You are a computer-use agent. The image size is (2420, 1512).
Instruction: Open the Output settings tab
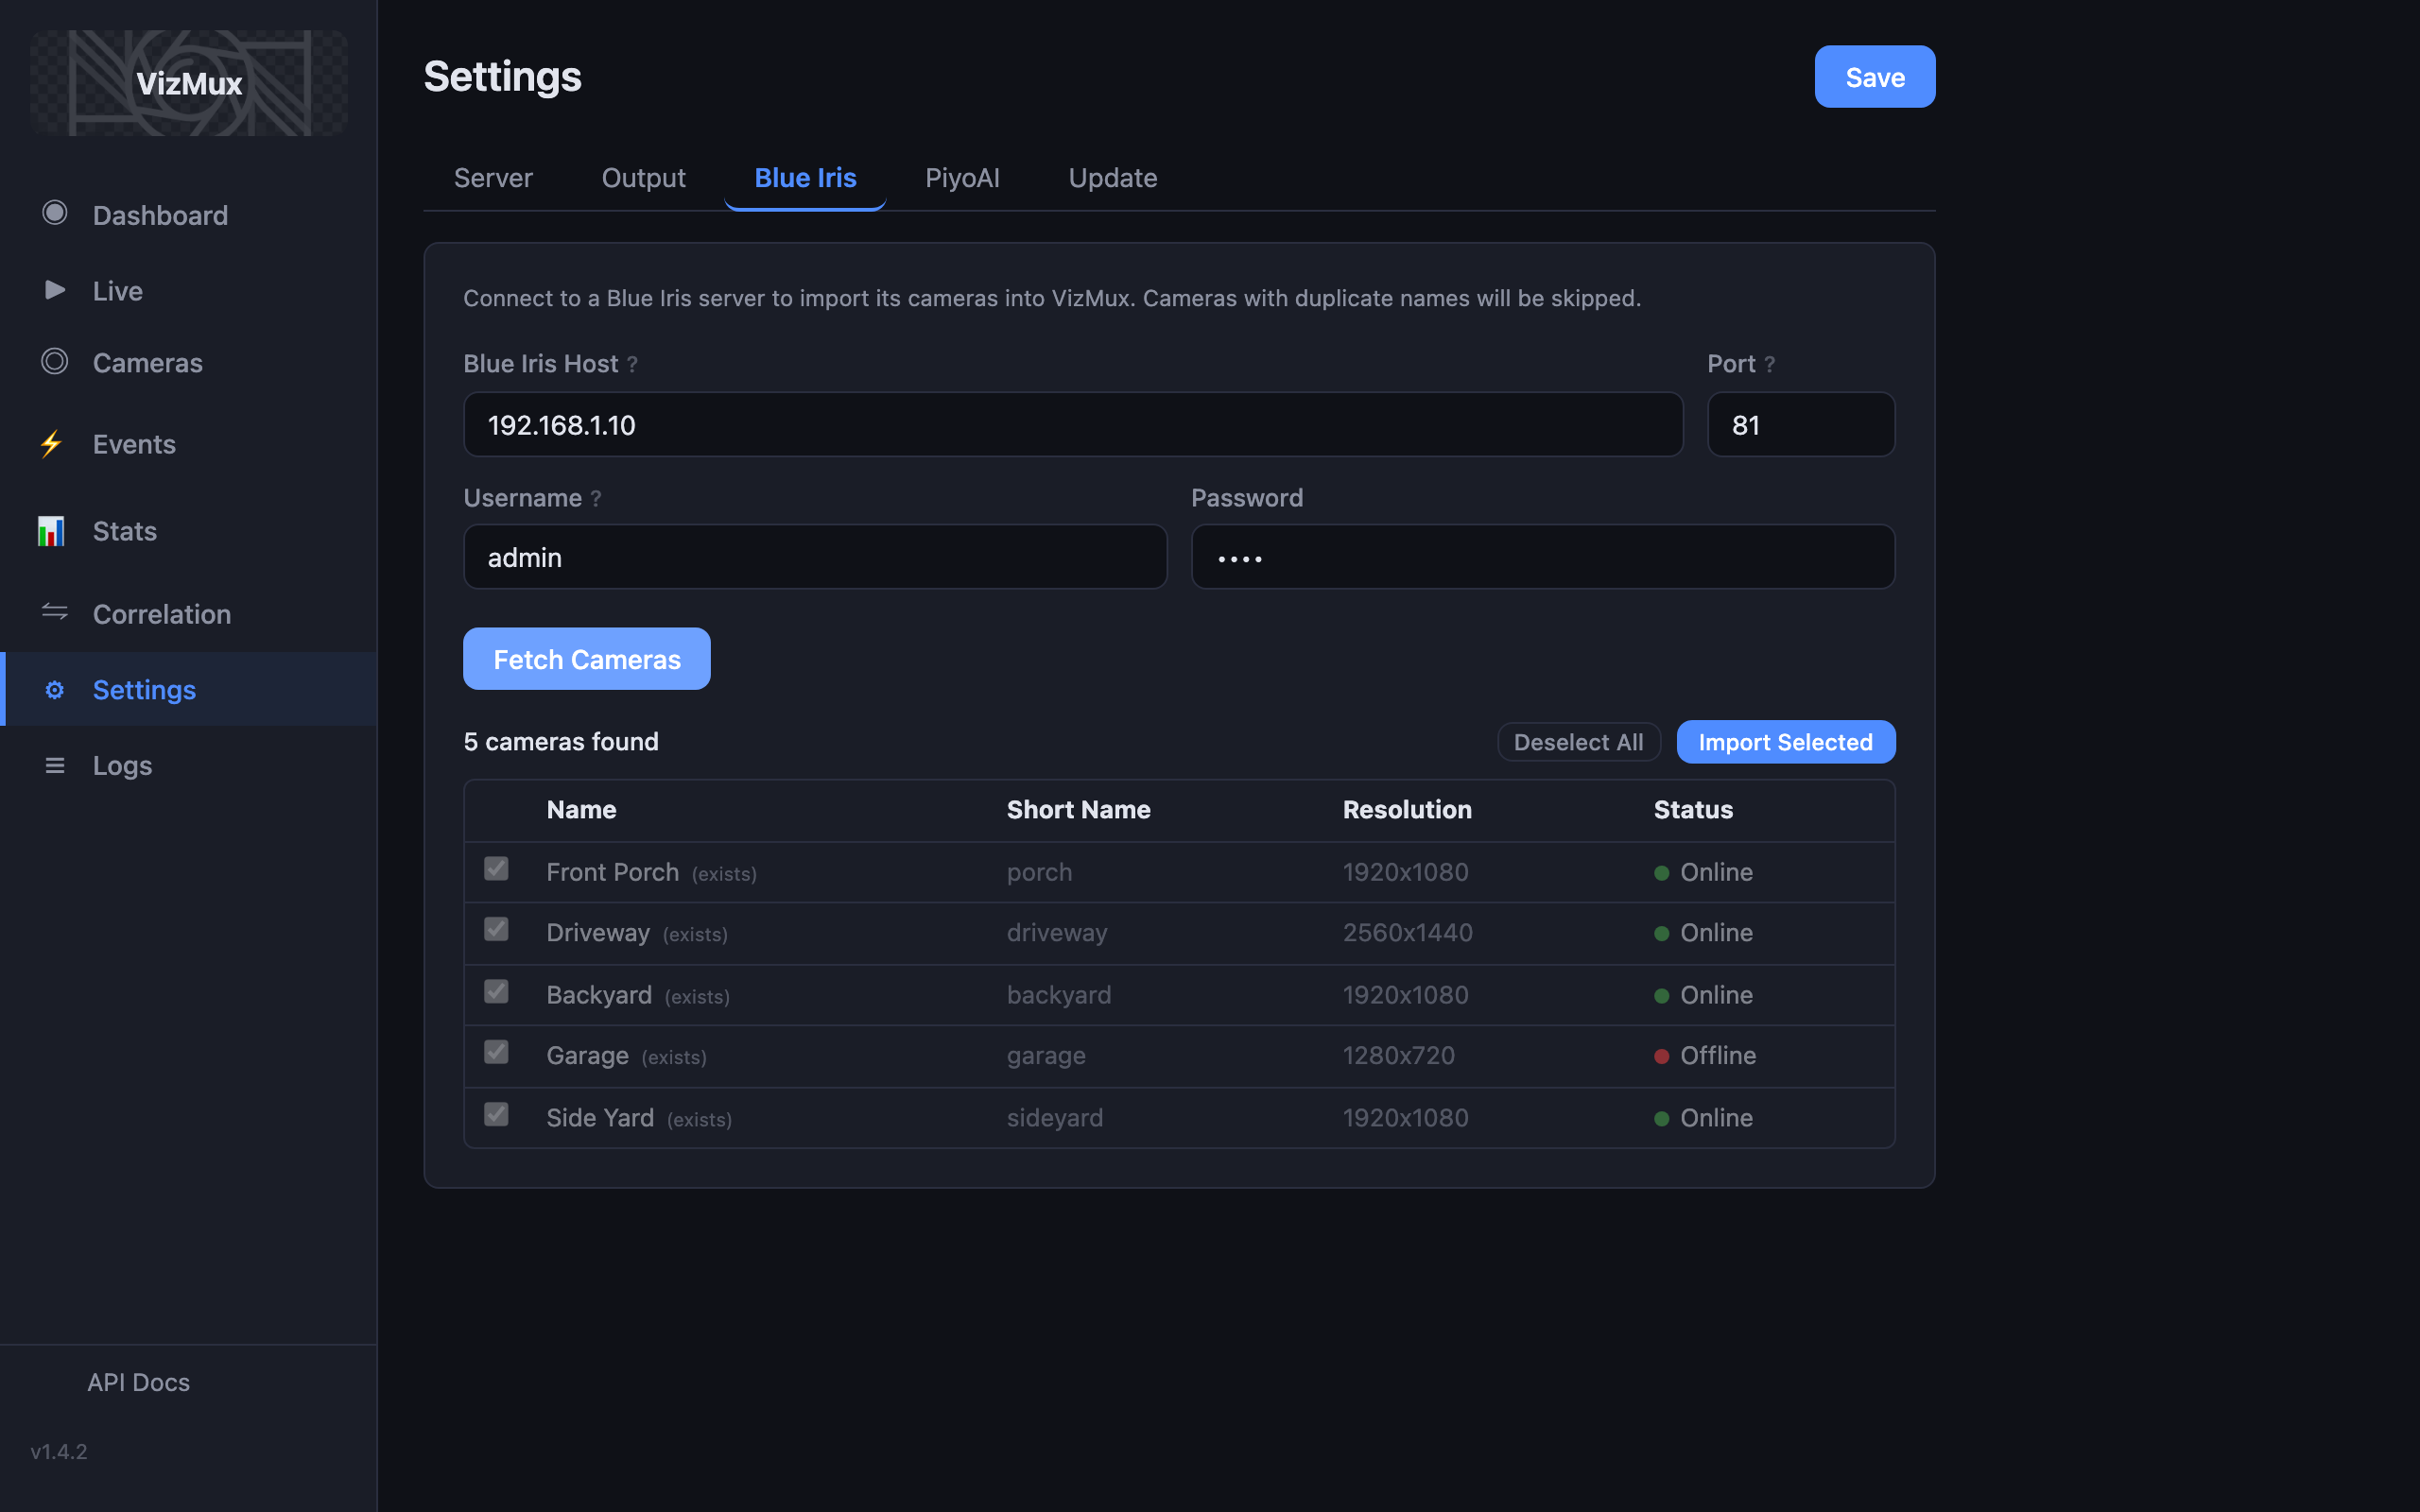643,178
